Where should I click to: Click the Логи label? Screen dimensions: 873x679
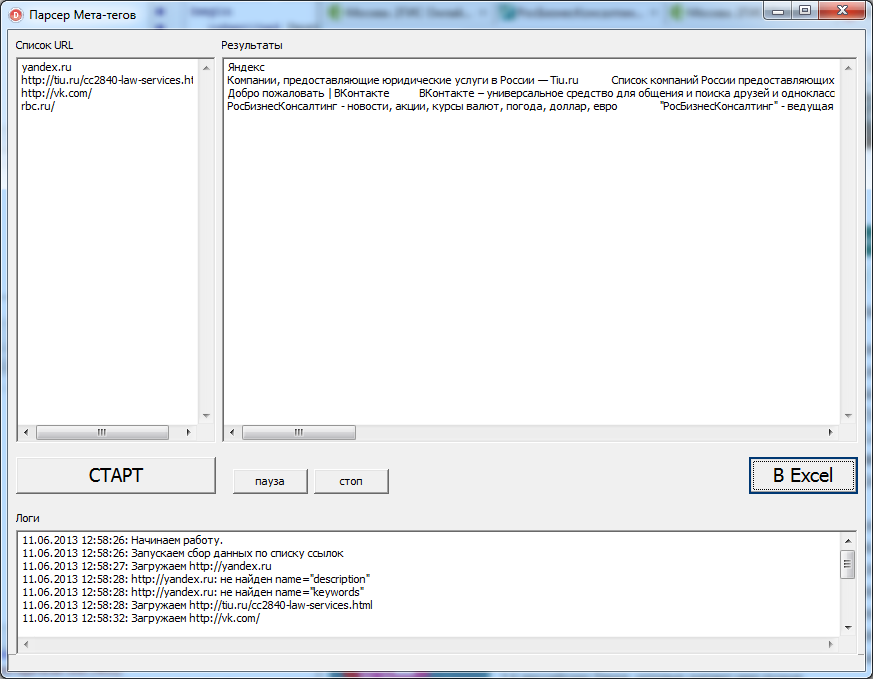click(x=27, y=518)
